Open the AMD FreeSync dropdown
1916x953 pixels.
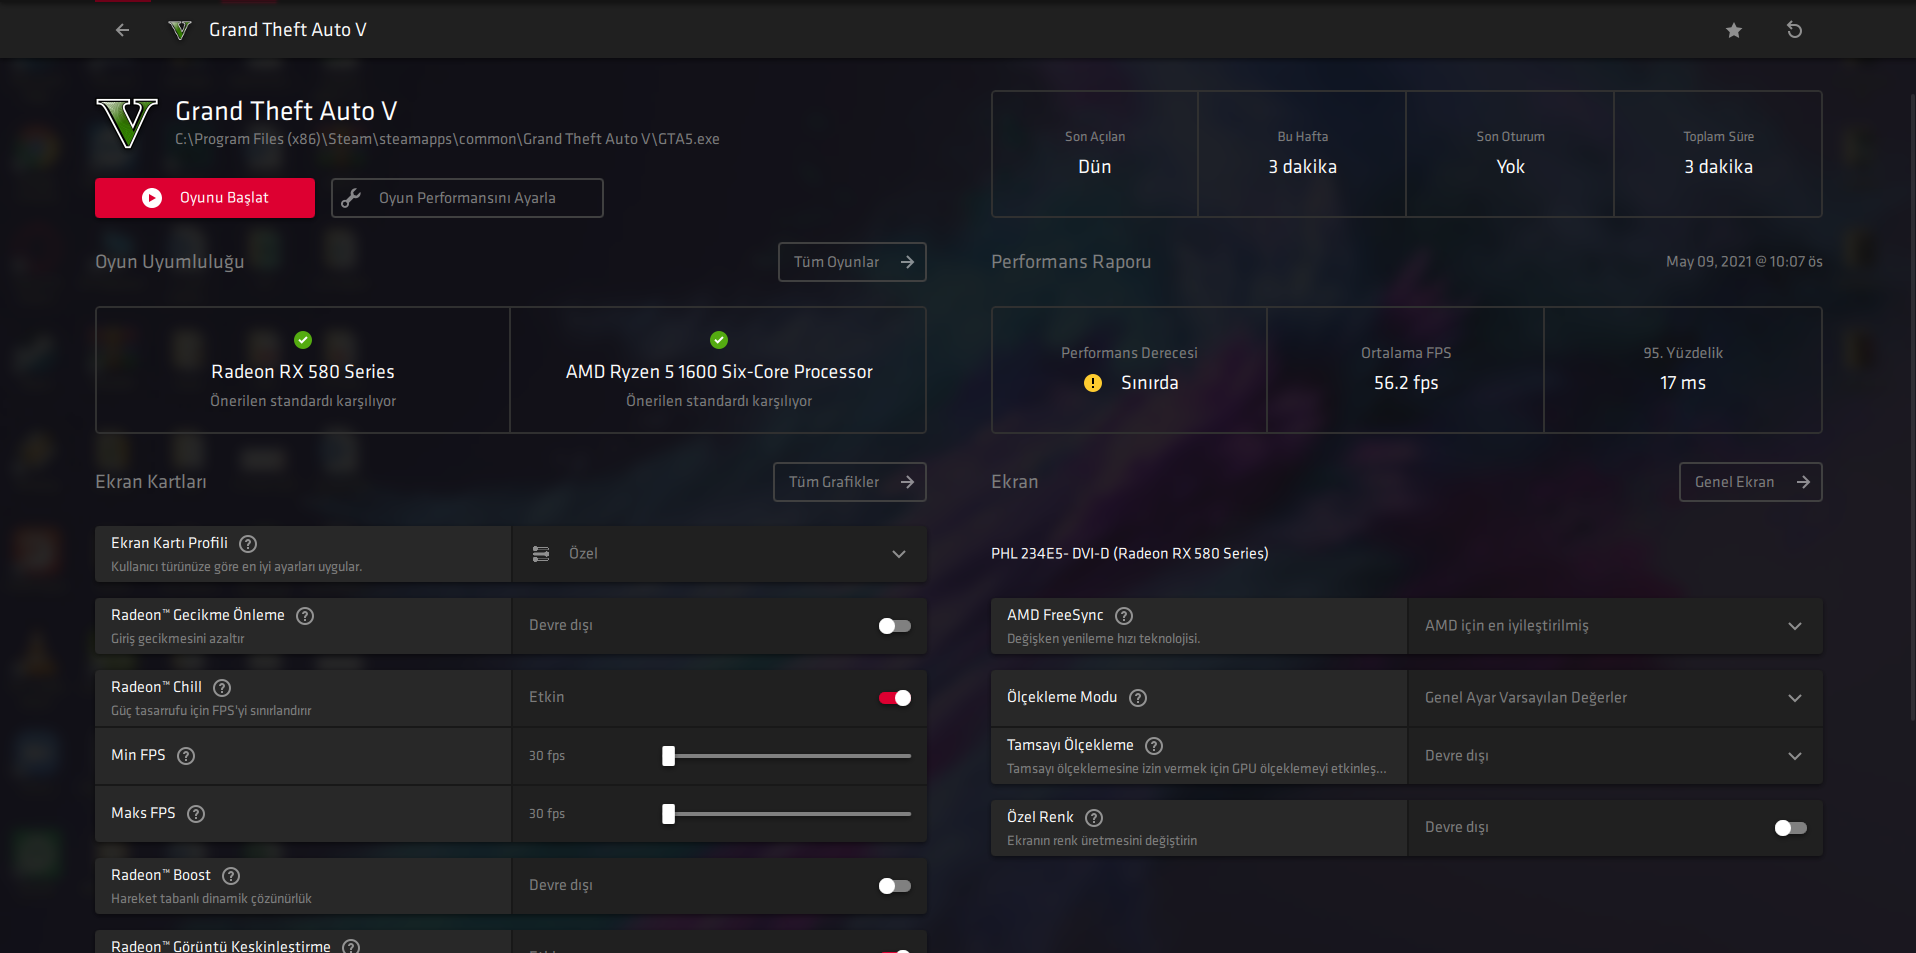click(x=1615, y=626)
